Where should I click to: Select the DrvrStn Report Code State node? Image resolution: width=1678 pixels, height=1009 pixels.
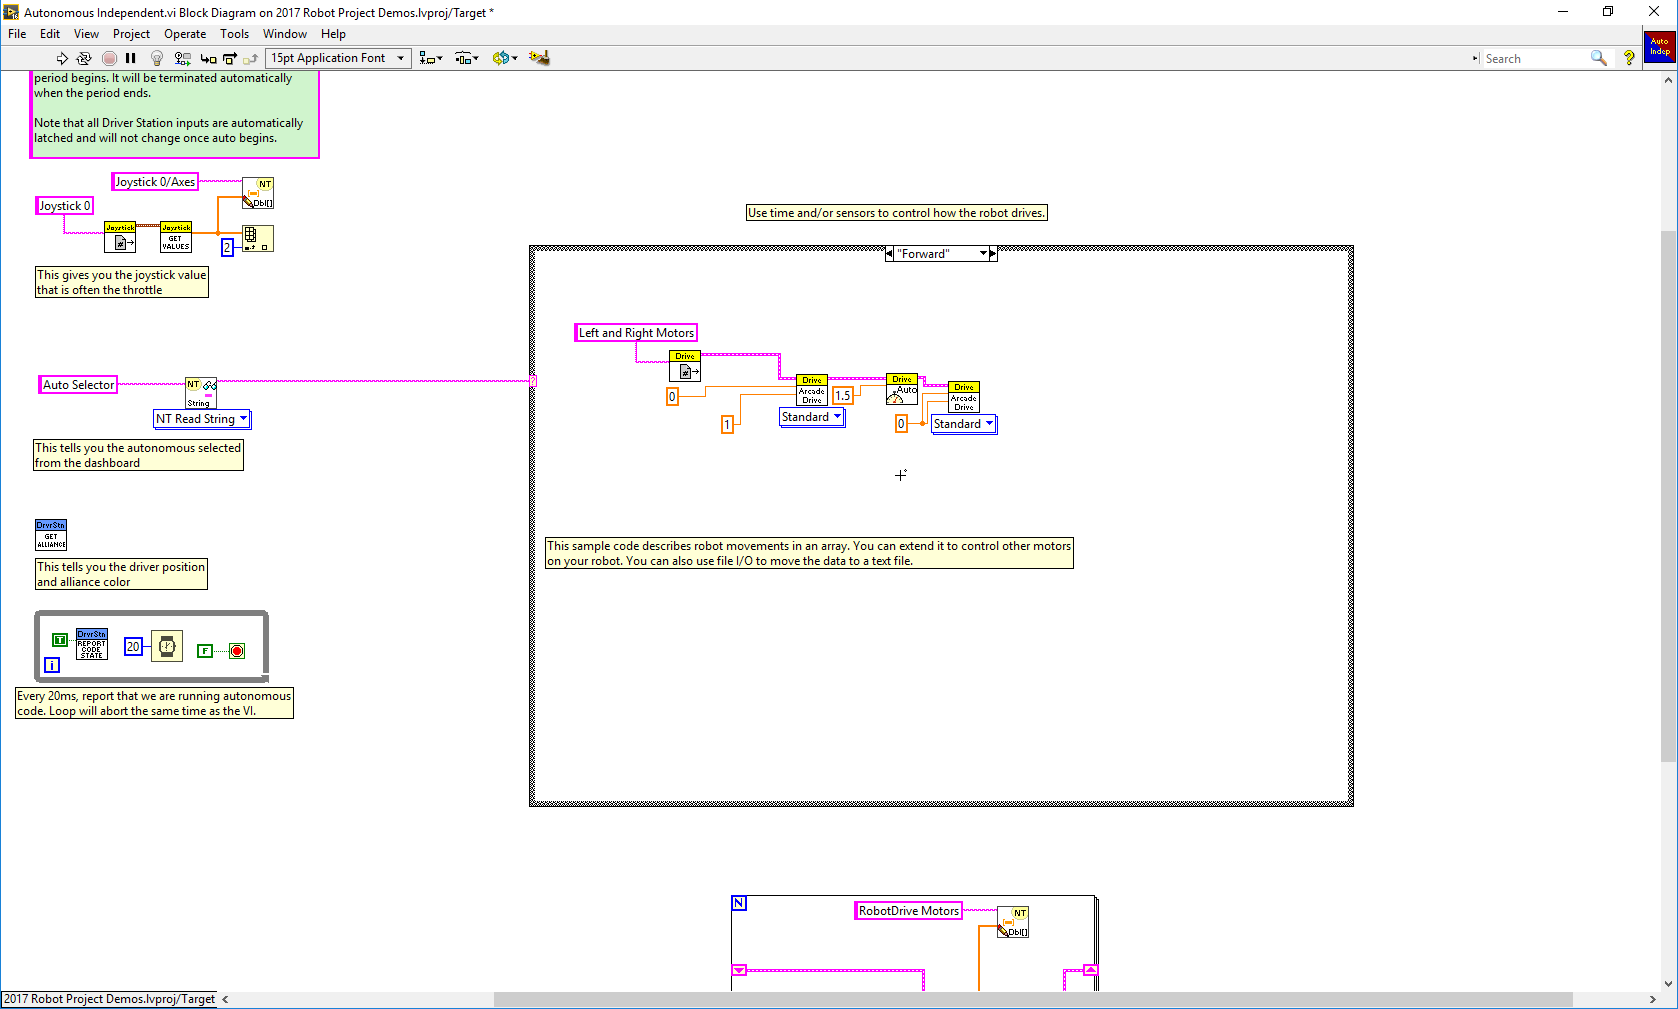tap(92, 644)
